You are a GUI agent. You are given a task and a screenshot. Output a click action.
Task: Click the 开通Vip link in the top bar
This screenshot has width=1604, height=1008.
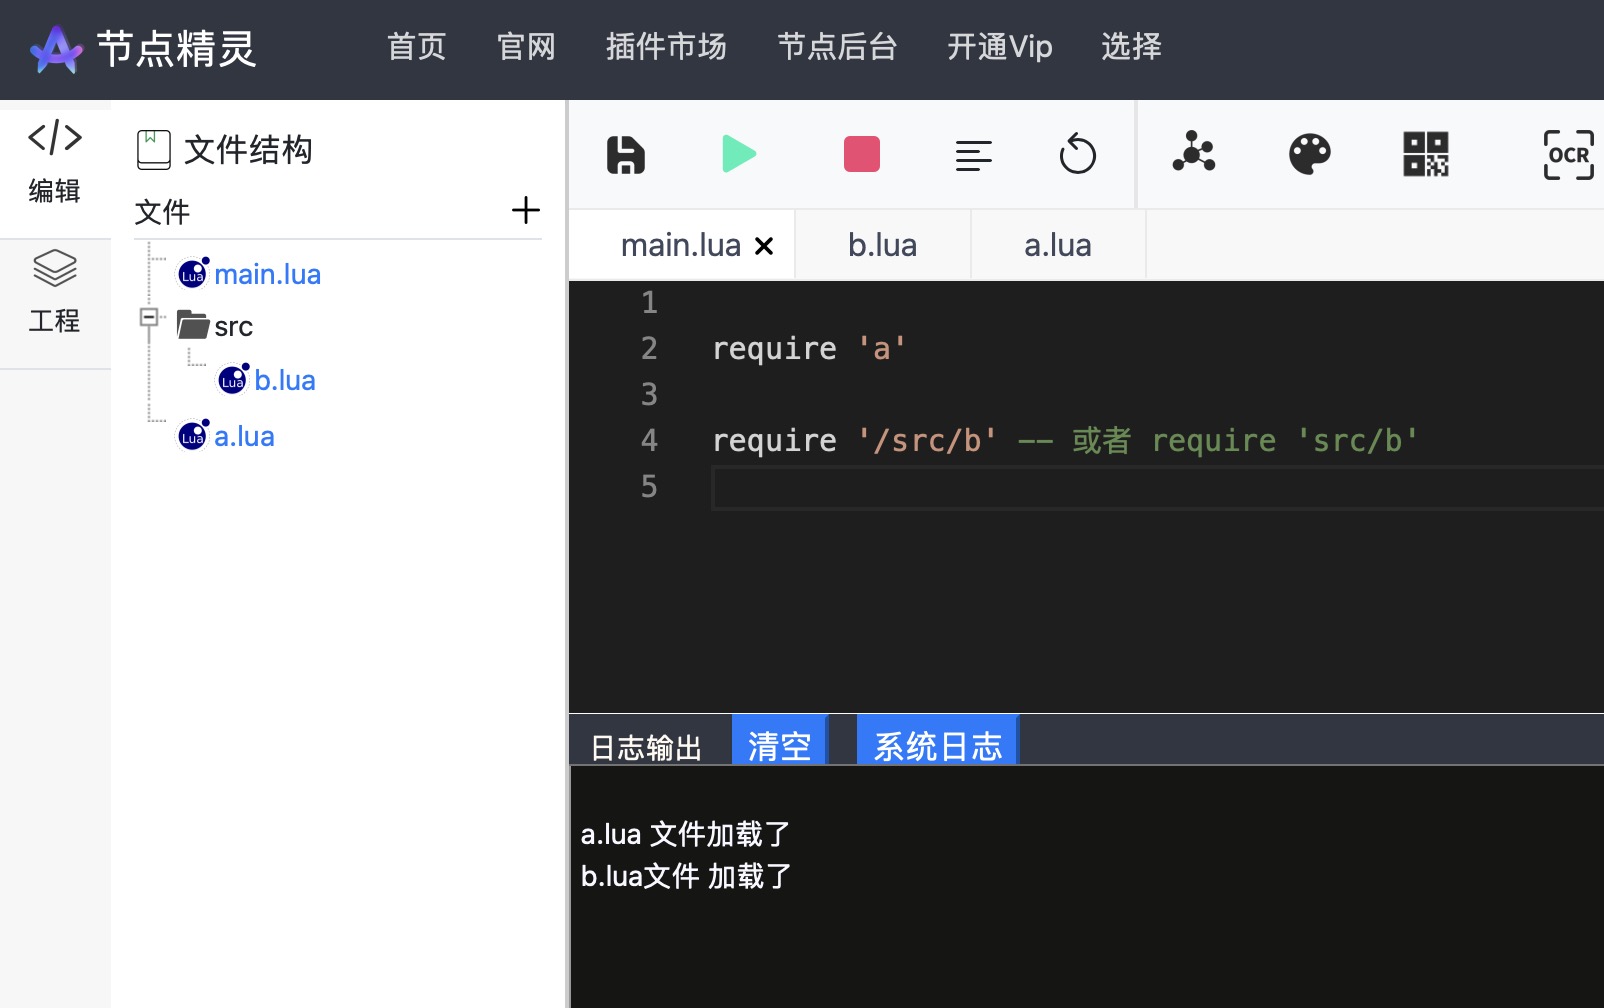[x=999, y=47]
